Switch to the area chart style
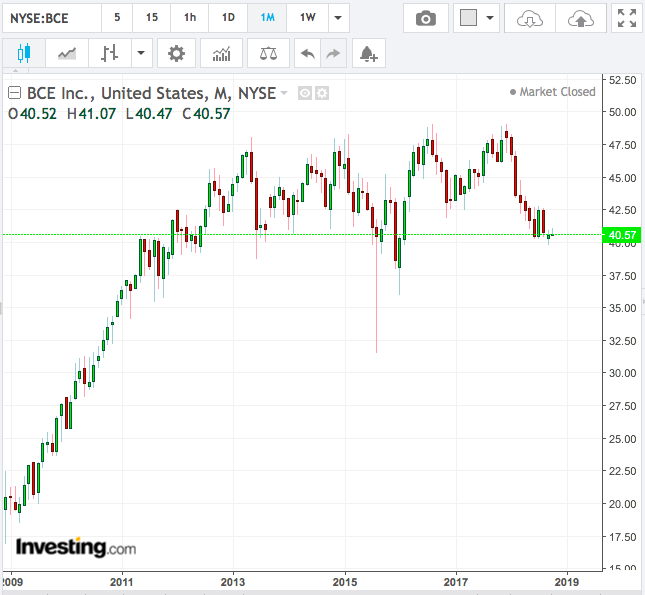645x595 pixels. click(x=67, y=53)
